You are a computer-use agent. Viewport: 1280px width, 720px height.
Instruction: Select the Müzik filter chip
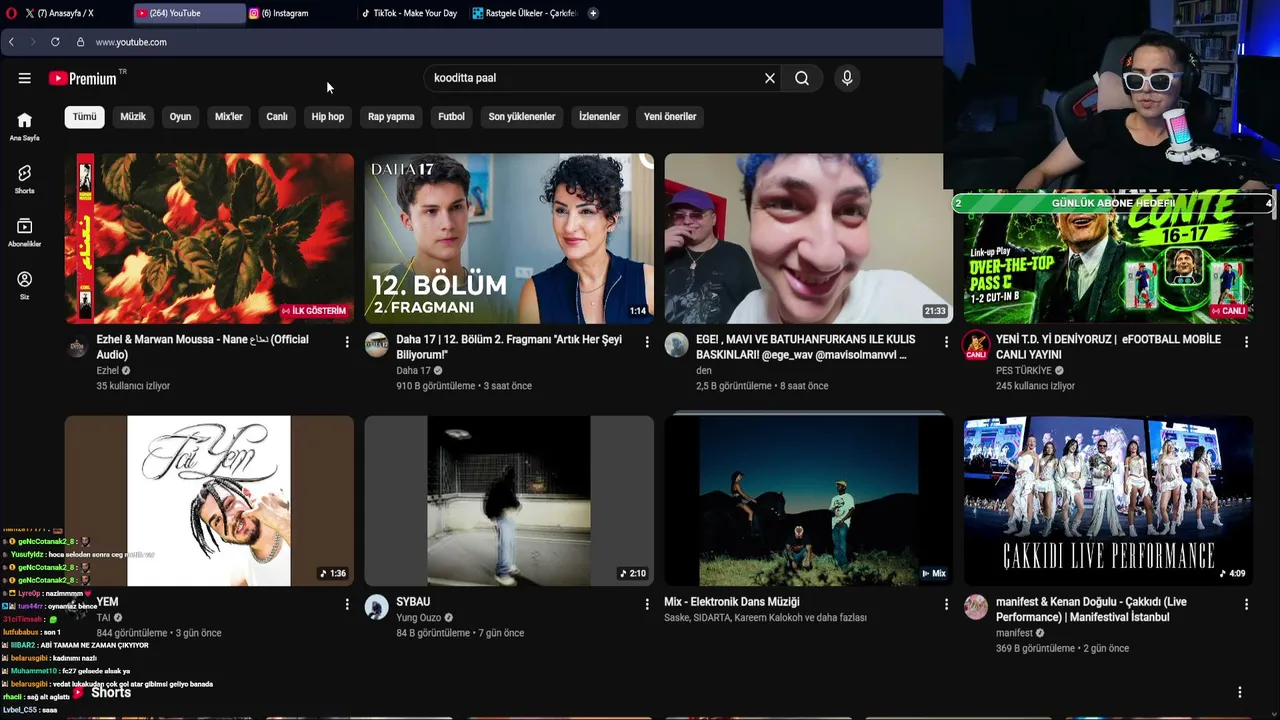tap(133, 116)
